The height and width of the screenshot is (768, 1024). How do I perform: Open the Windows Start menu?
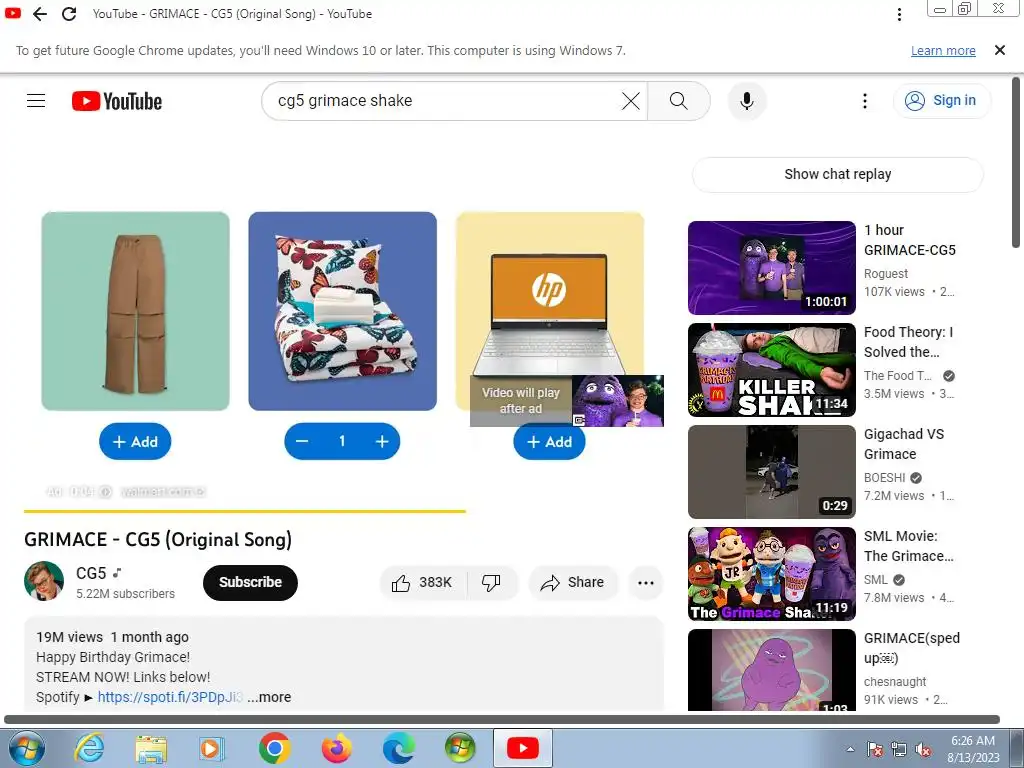tap(26, 748)
